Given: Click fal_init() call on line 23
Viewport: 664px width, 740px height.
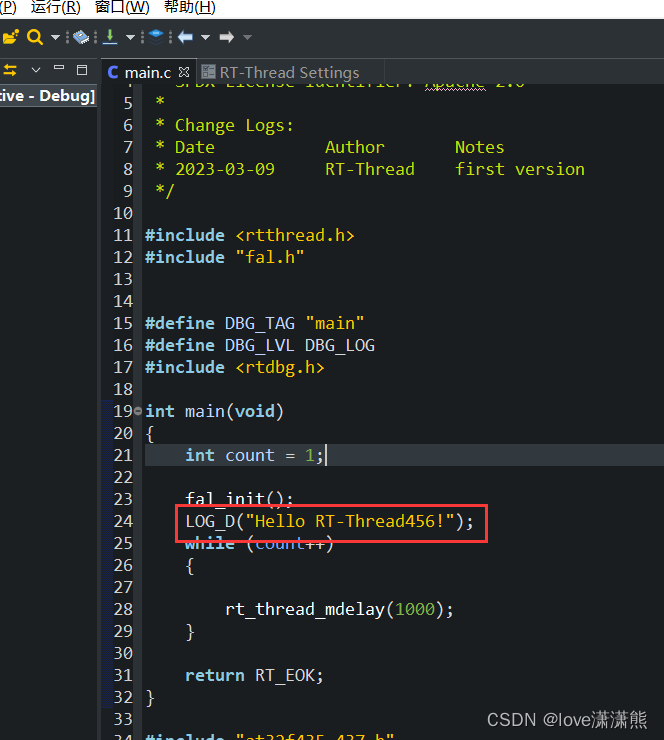Looking at the screenshot, I should point(239,497).
